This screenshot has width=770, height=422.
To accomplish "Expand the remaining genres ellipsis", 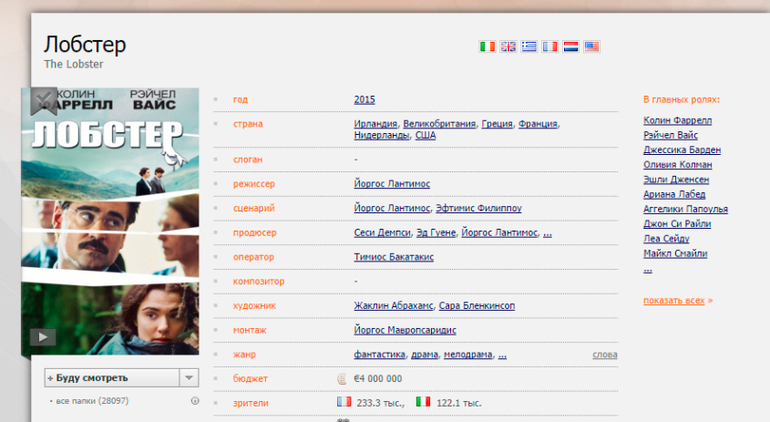I will coord(502,355).
